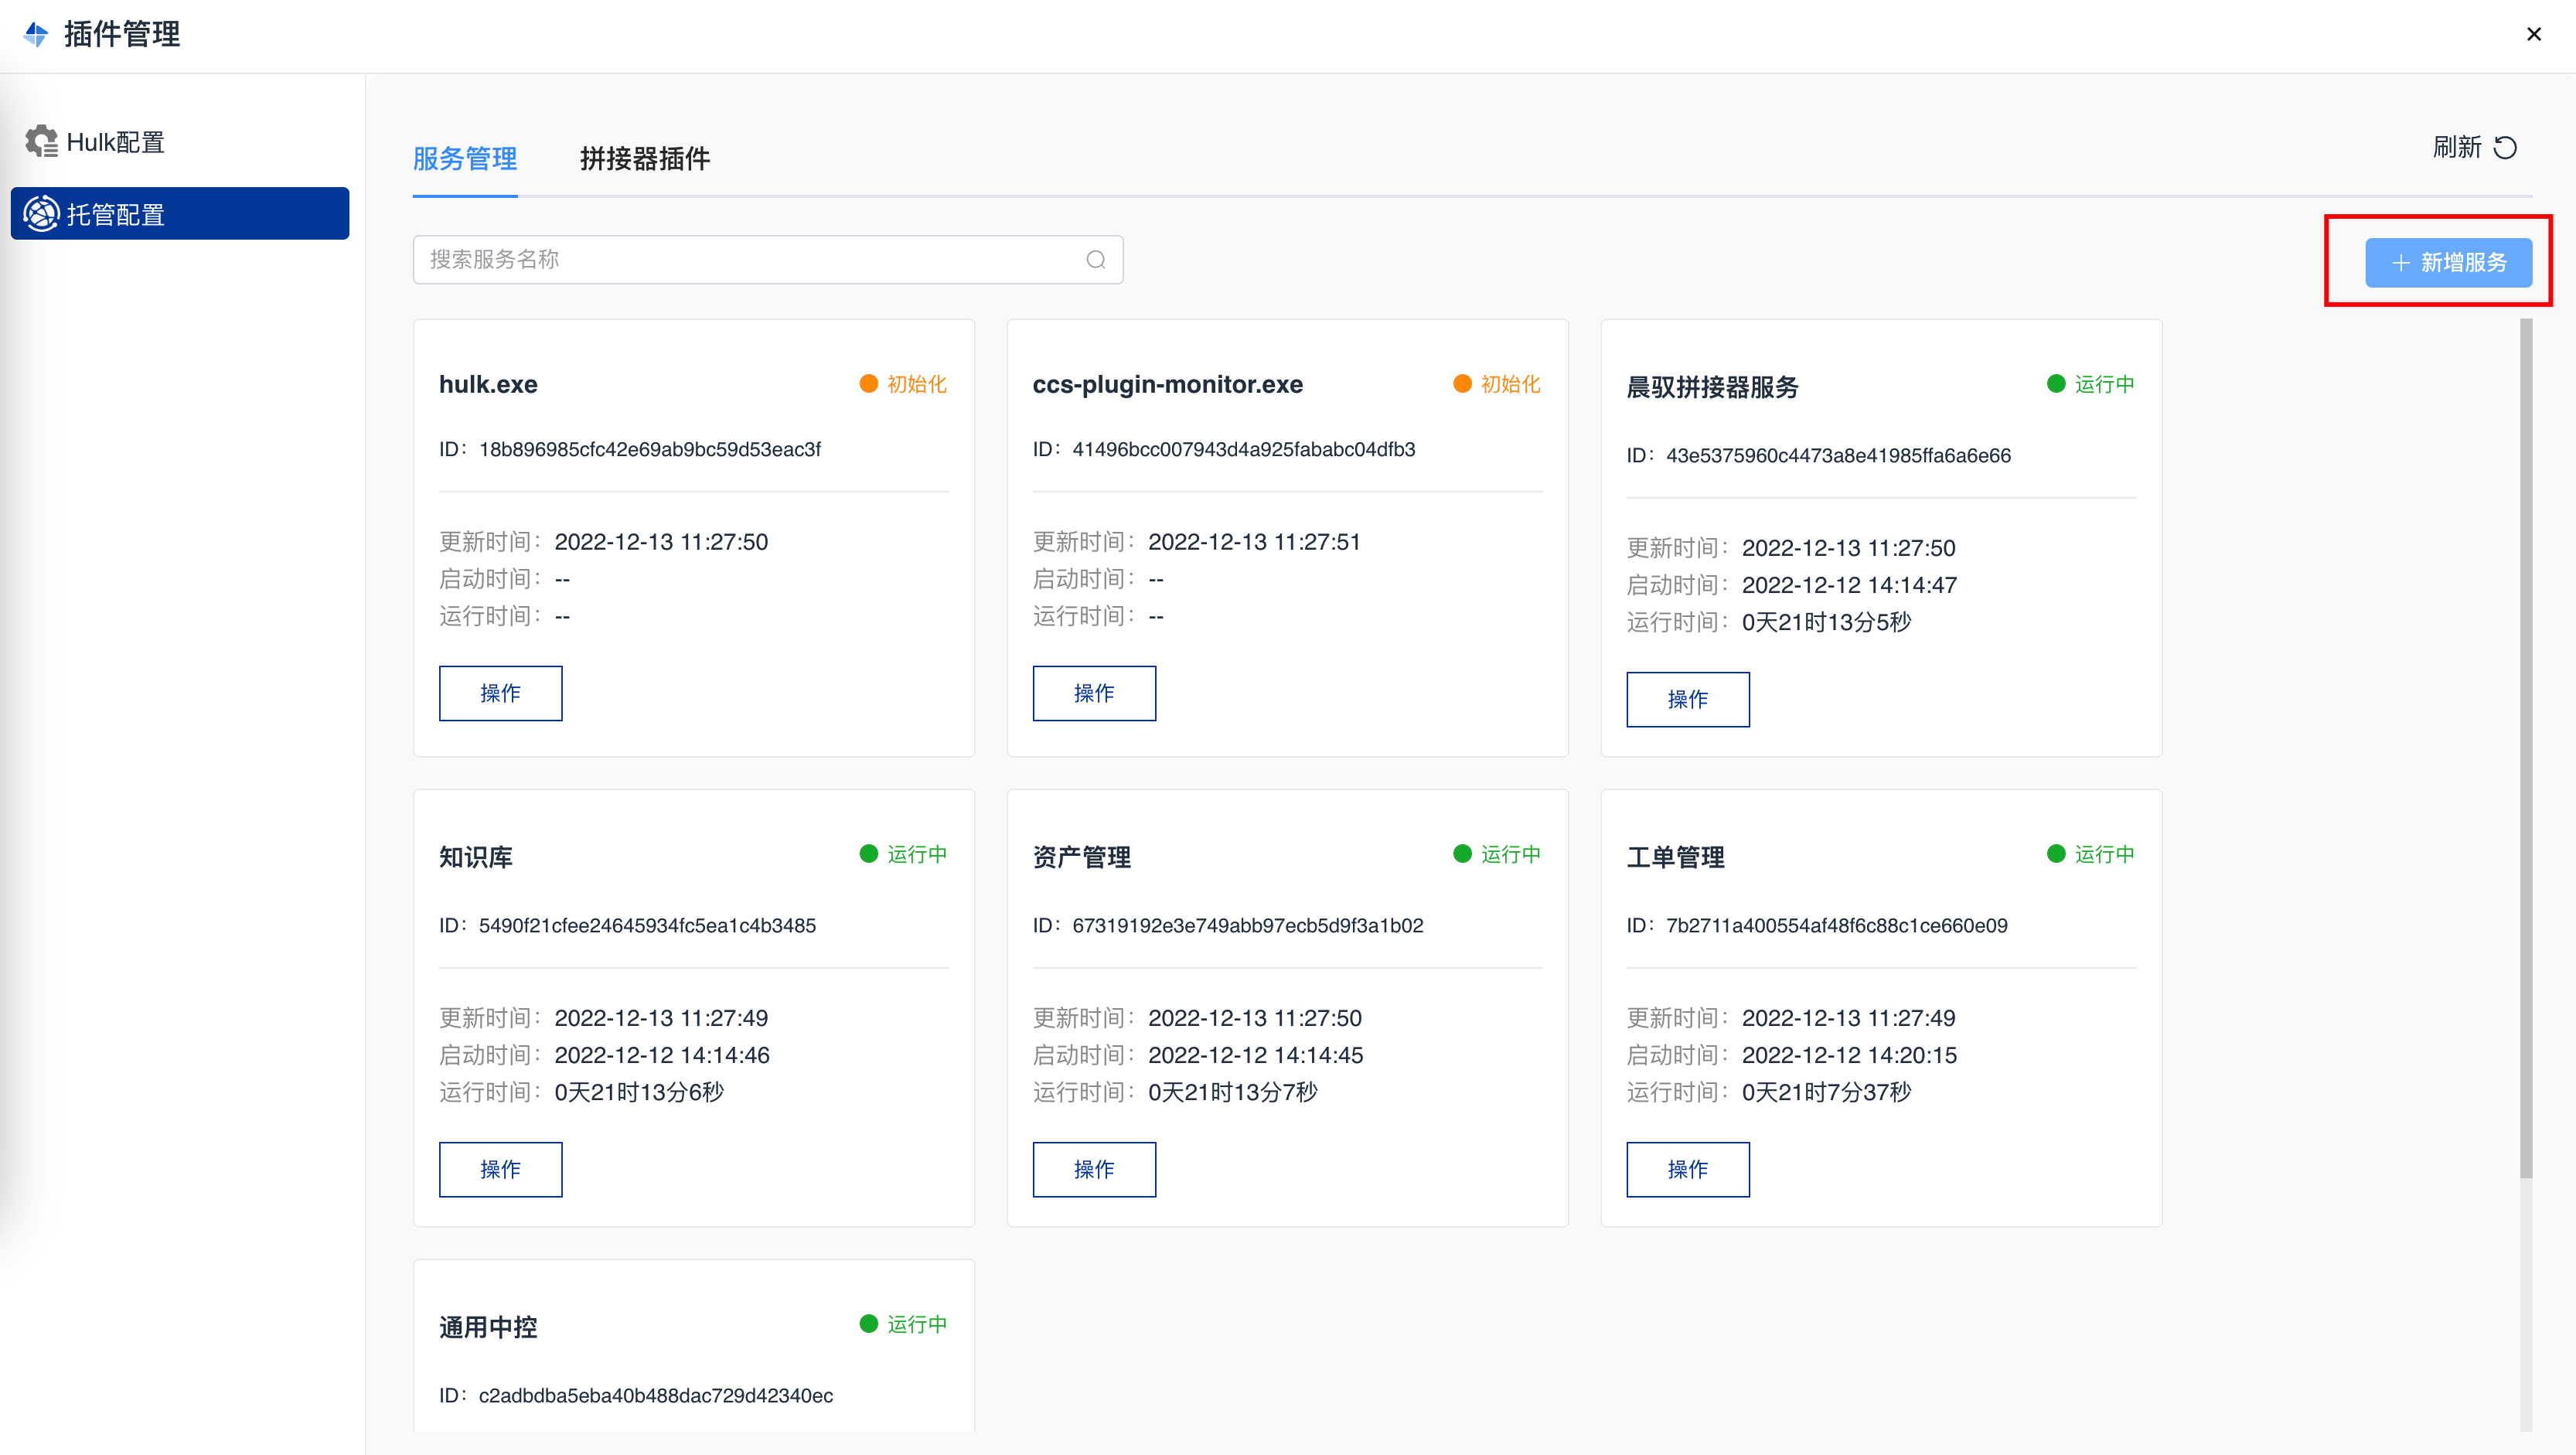Open the Hulk配置 sidebar item
Image resolution: width=2576 pixels, height=1455 pixels.
[x=180, y=142]
